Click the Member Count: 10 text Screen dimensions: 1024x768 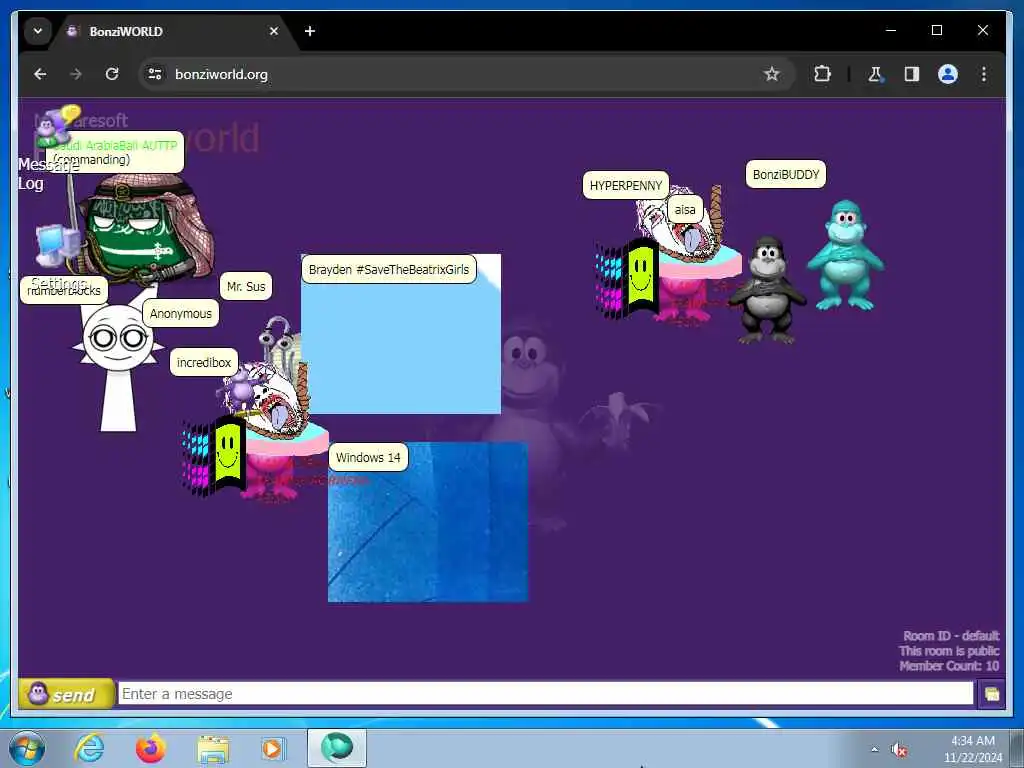949,665
